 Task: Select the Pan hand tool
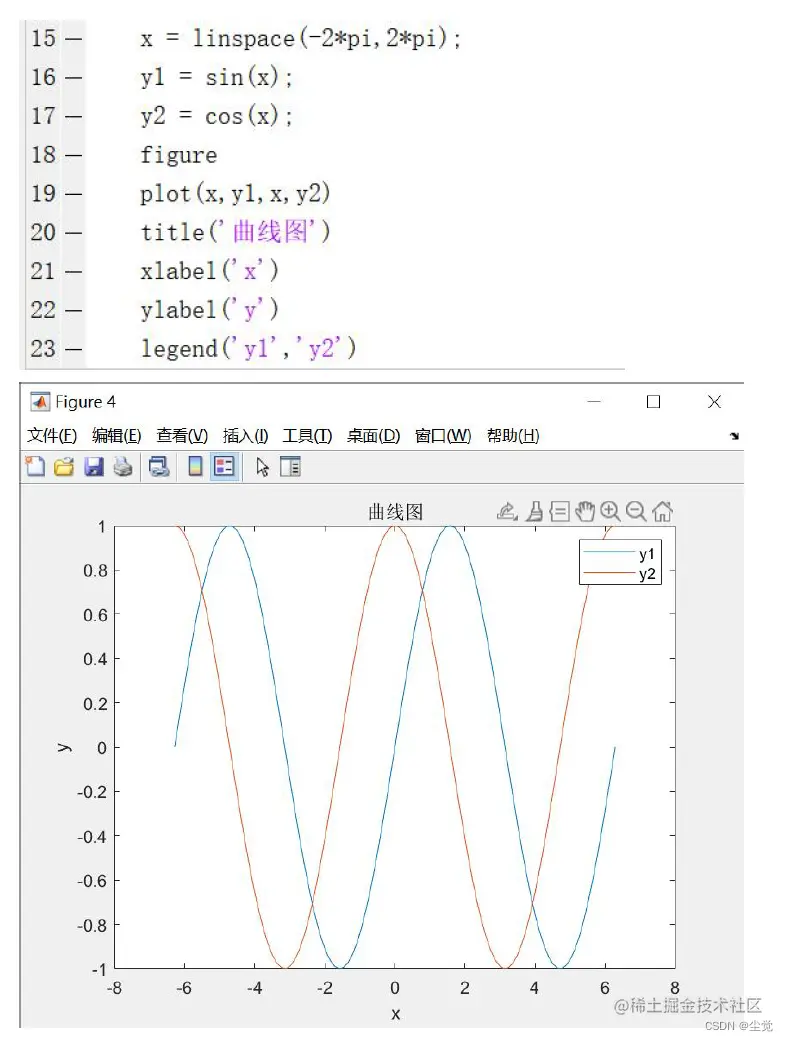pyautogui.click(x=585, y=511)
